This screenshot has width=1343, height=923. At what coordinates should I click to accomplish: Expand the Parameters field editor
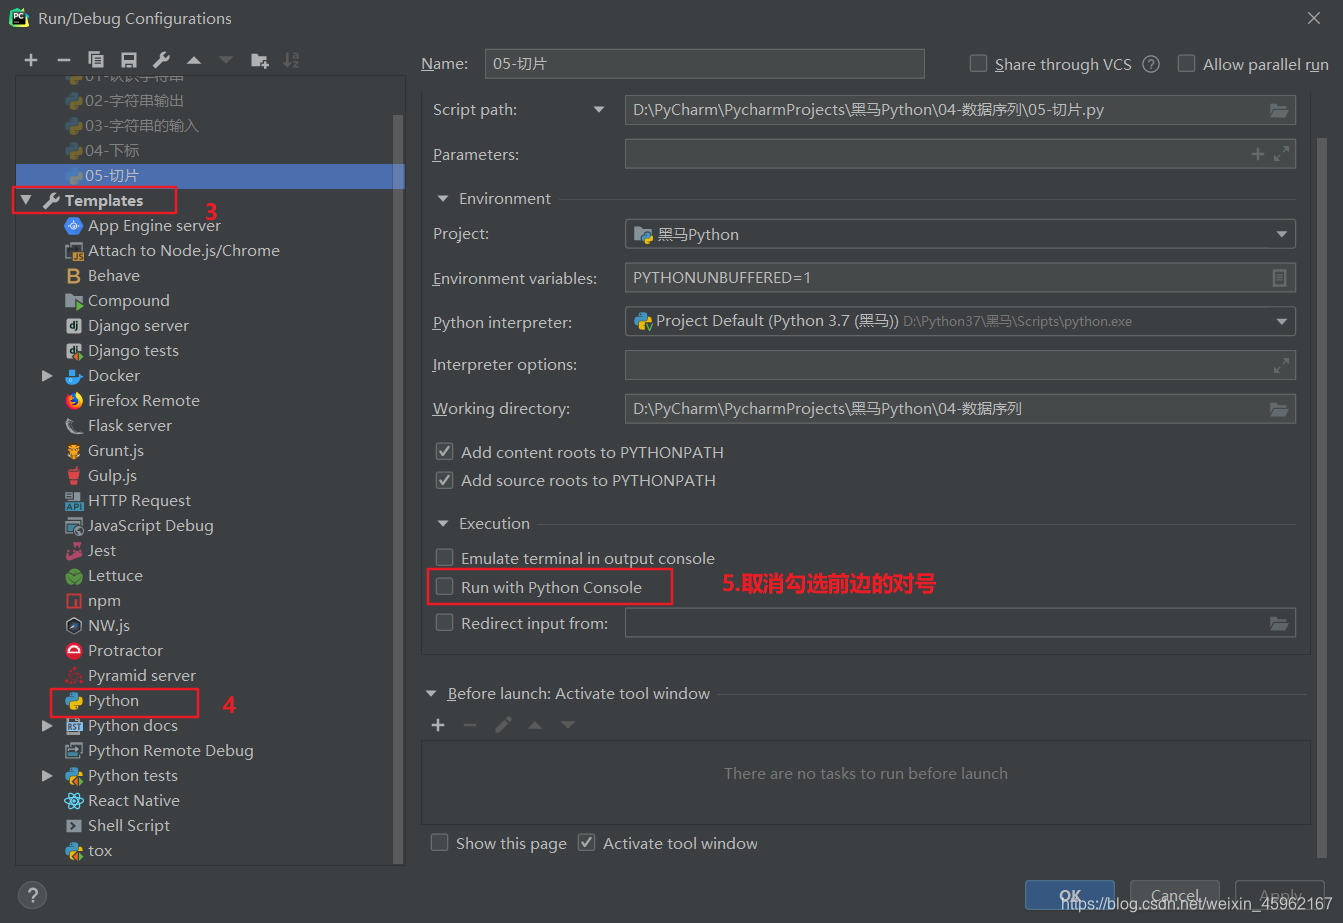(1281, 154)
